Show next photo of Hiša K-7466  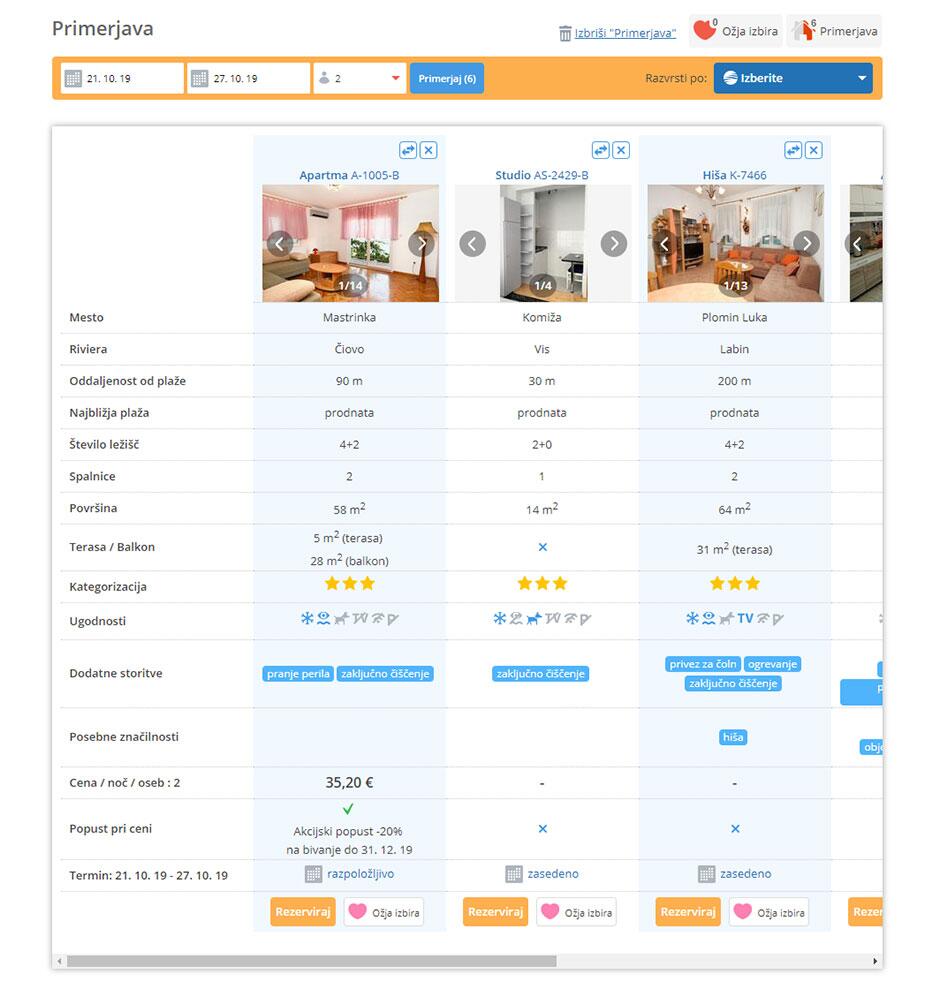(806, 243)
